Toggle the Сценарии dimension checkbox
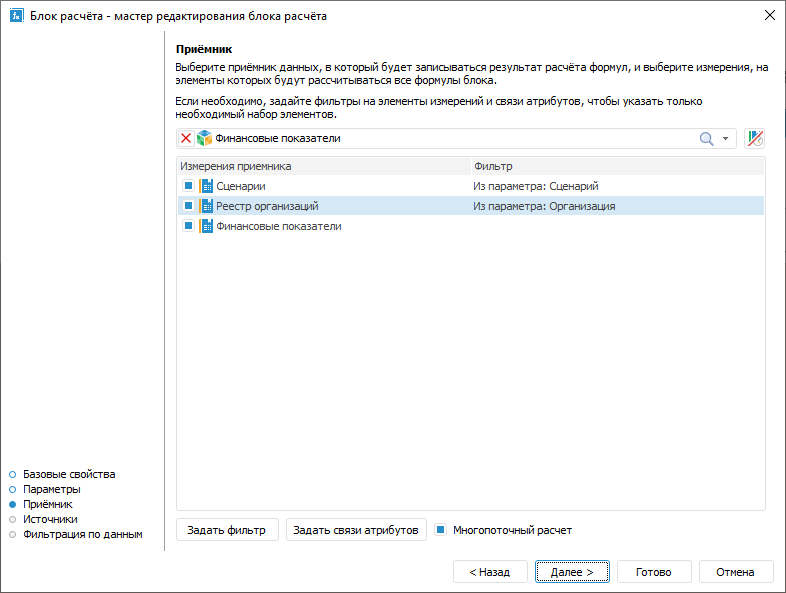This screenshot has height=593, width=786. [x=187, y=186]
